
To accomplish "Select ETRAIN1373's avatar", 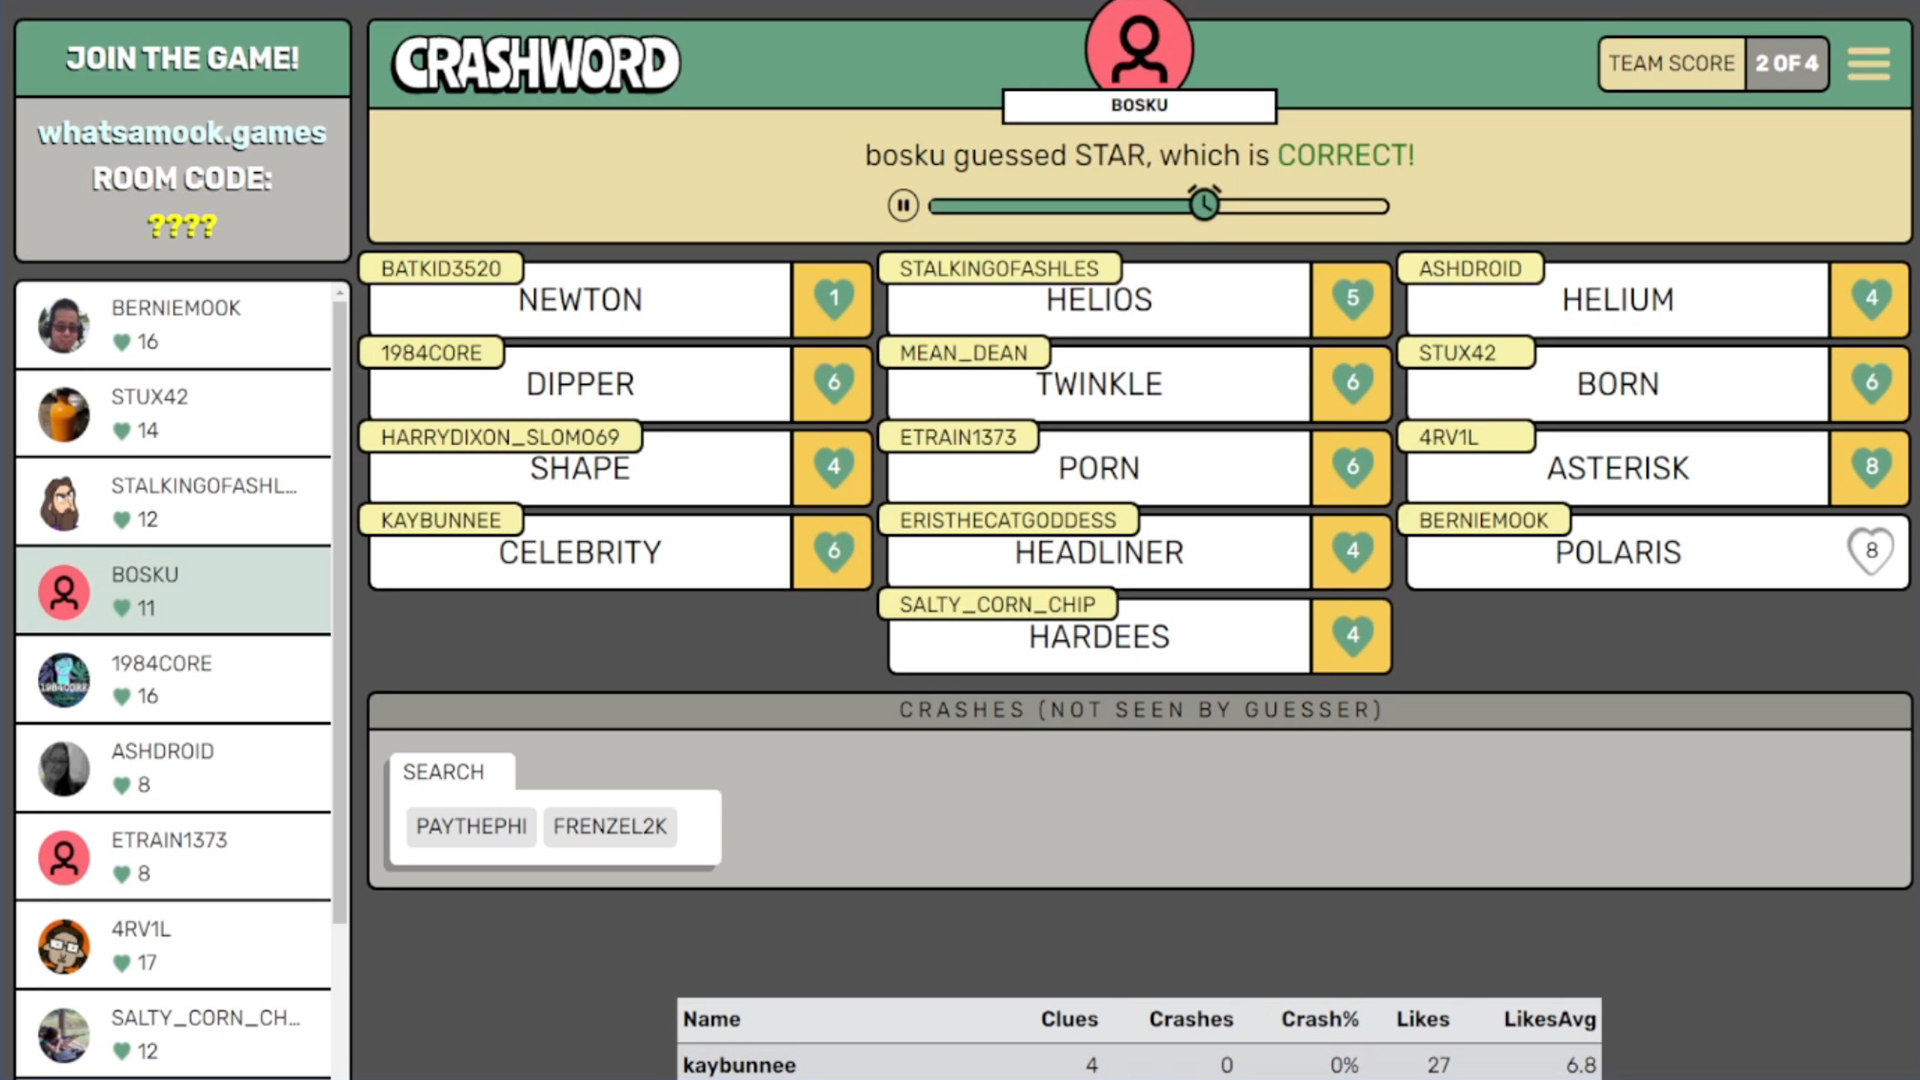I will 63,857.
